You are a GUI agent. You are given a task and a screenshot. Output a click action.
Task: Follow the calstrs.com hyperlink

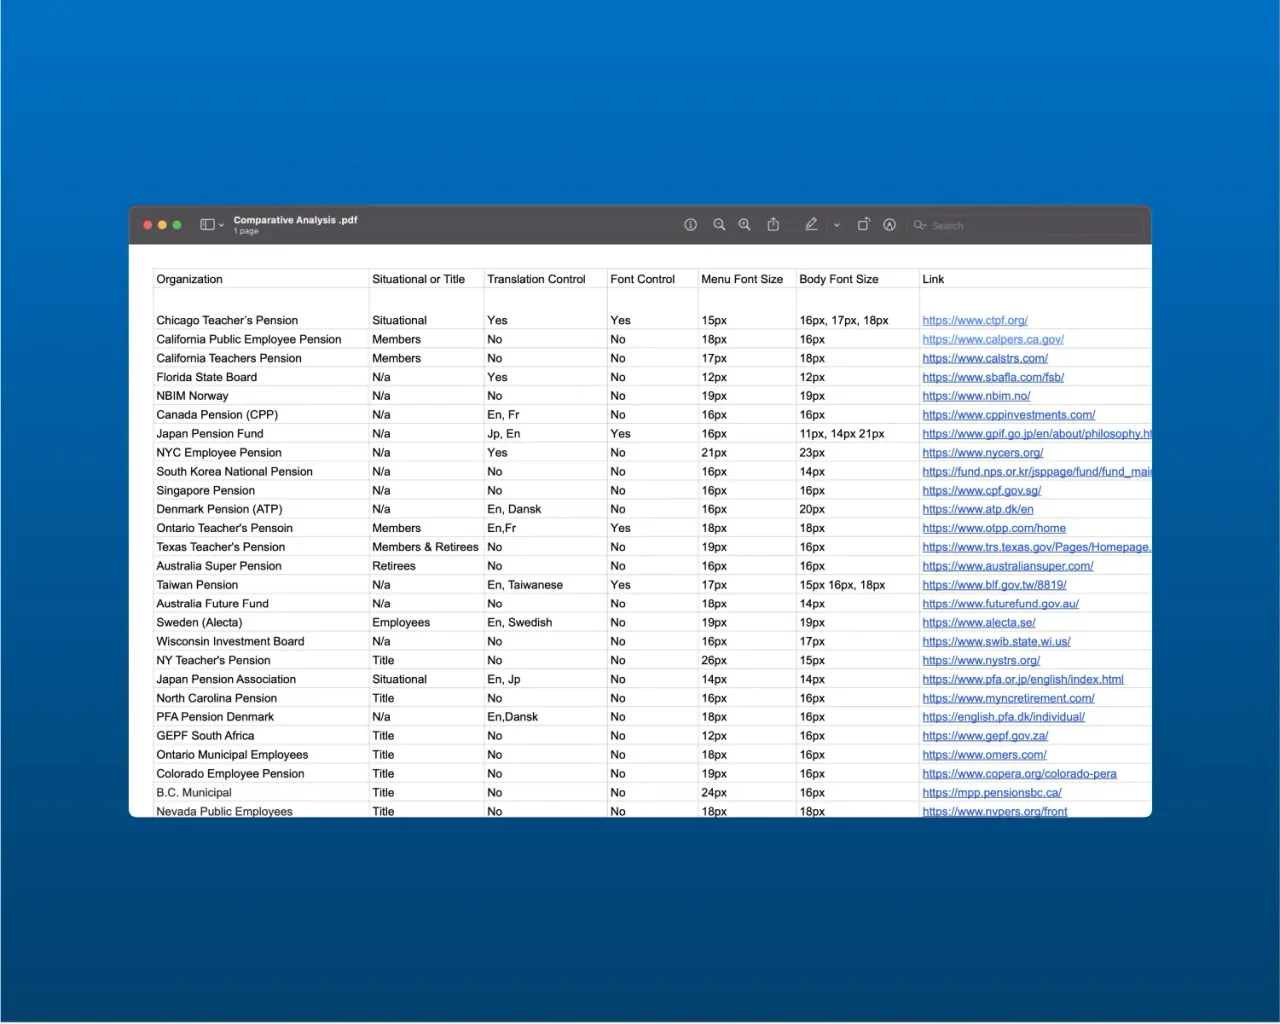coord(985,359)
